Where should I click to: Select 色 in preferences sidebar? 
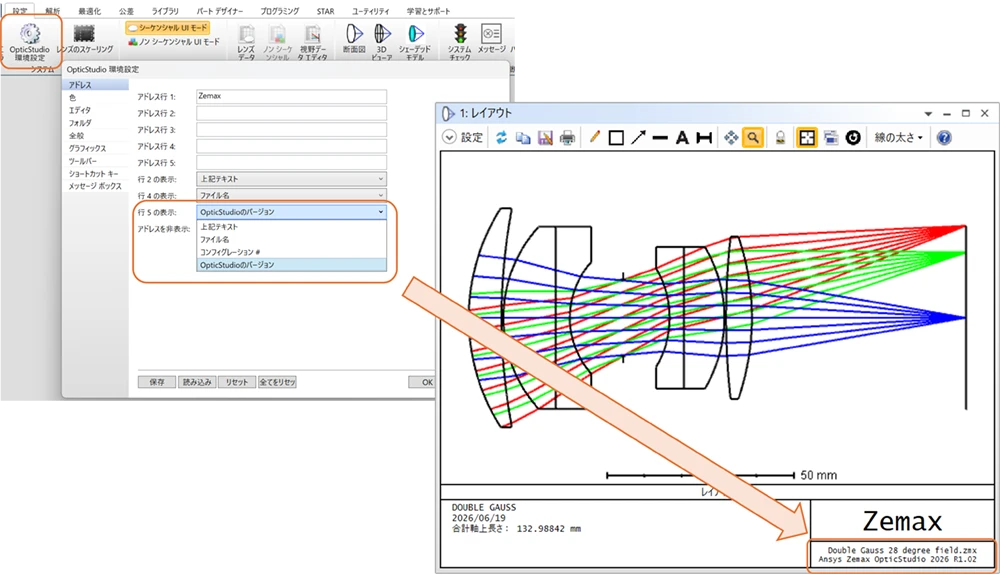(96, 98)
